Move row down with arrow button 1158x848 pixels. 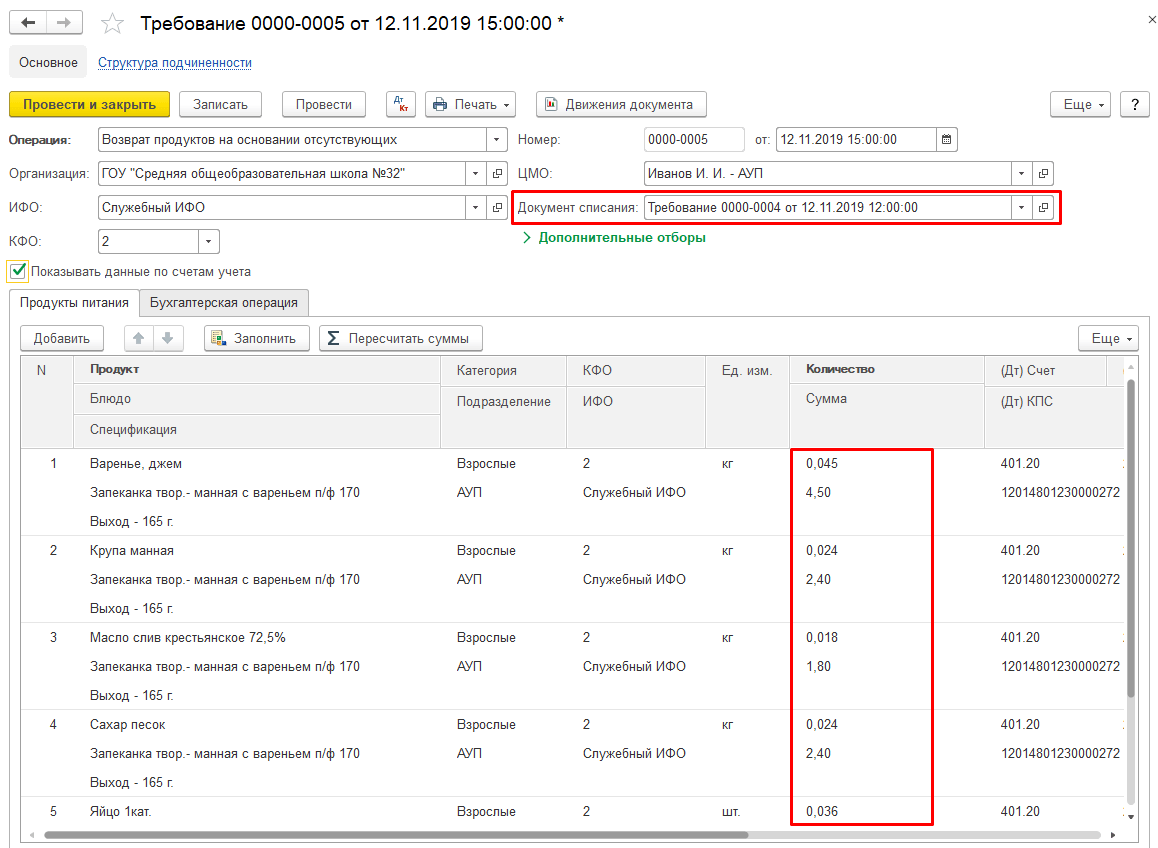167,338
